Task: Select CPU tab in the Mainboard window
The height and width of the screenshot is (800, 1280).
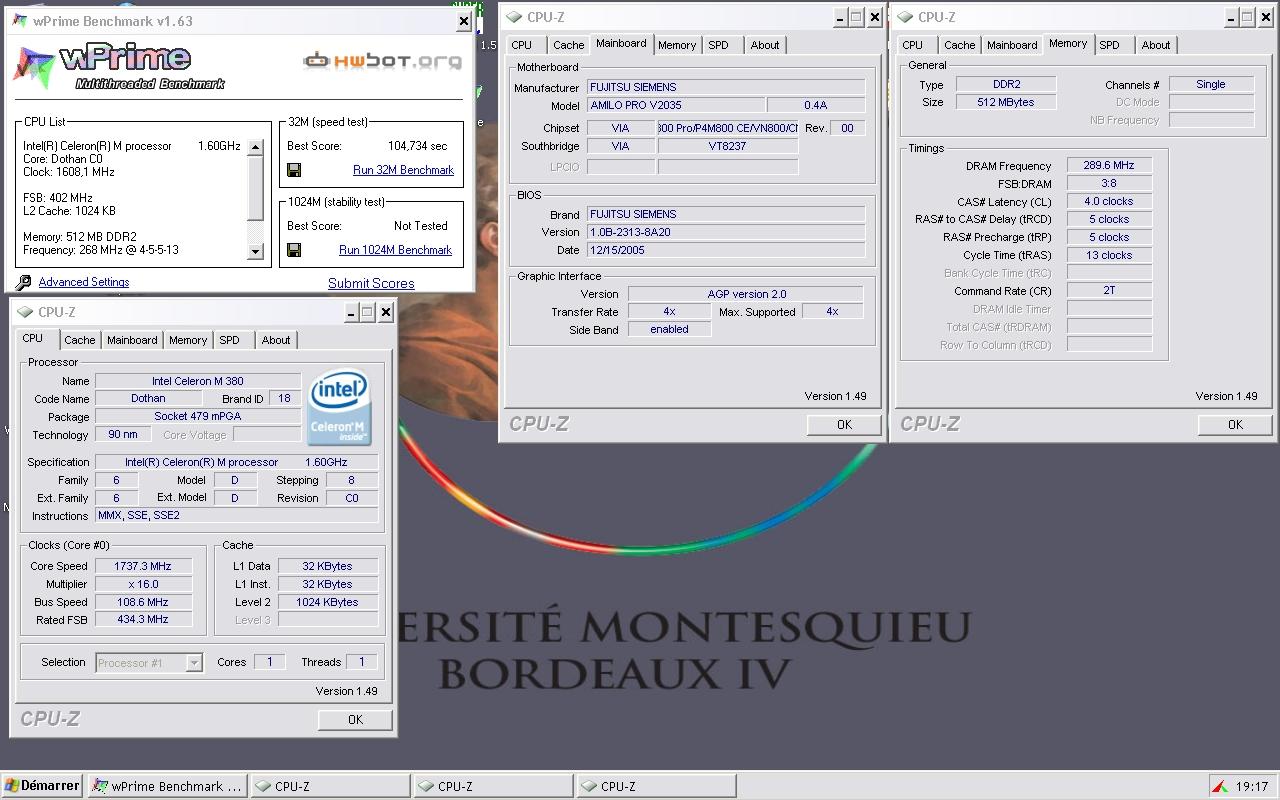Action: (x=522, y=45)
